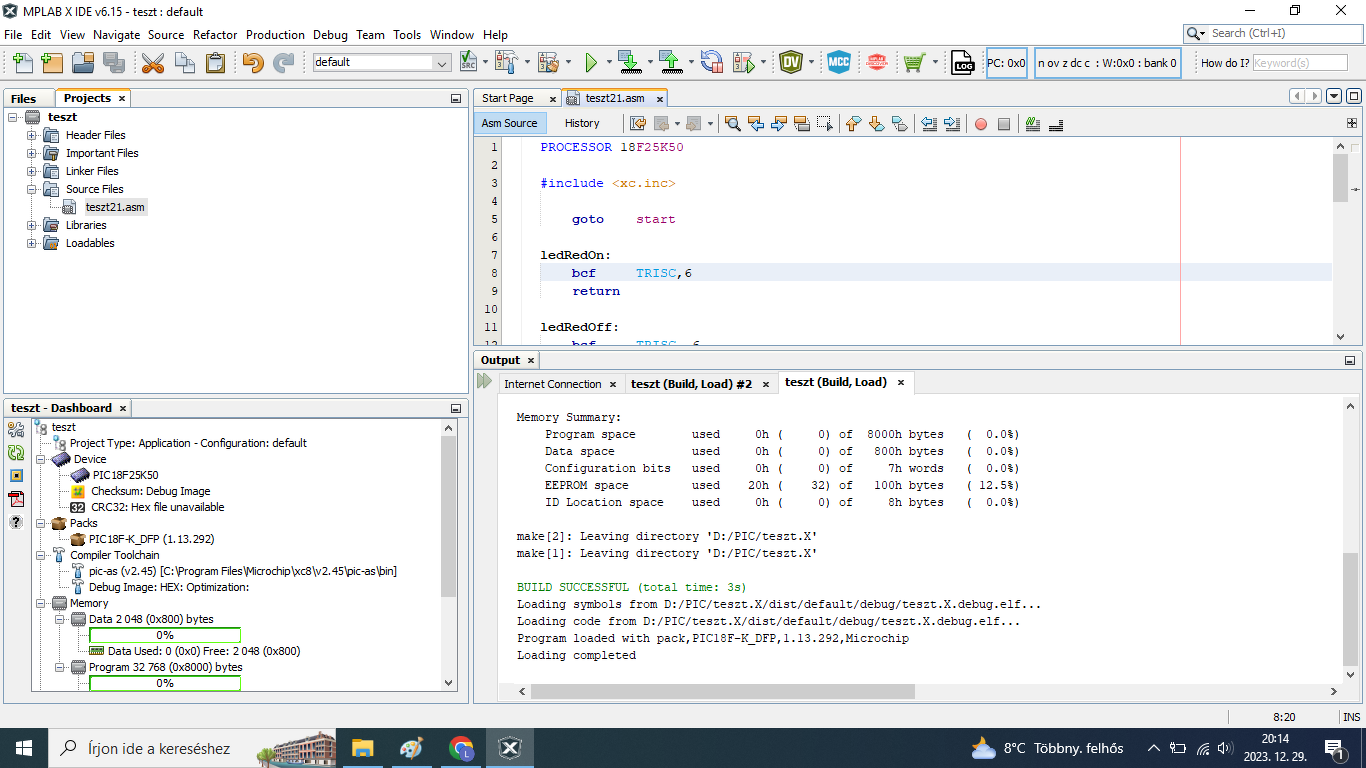The width and height of the screenshot is (1366, 768).
Task: Open the PDF datasheet icon in Dashboard
Action: click(x=16, y=499)
